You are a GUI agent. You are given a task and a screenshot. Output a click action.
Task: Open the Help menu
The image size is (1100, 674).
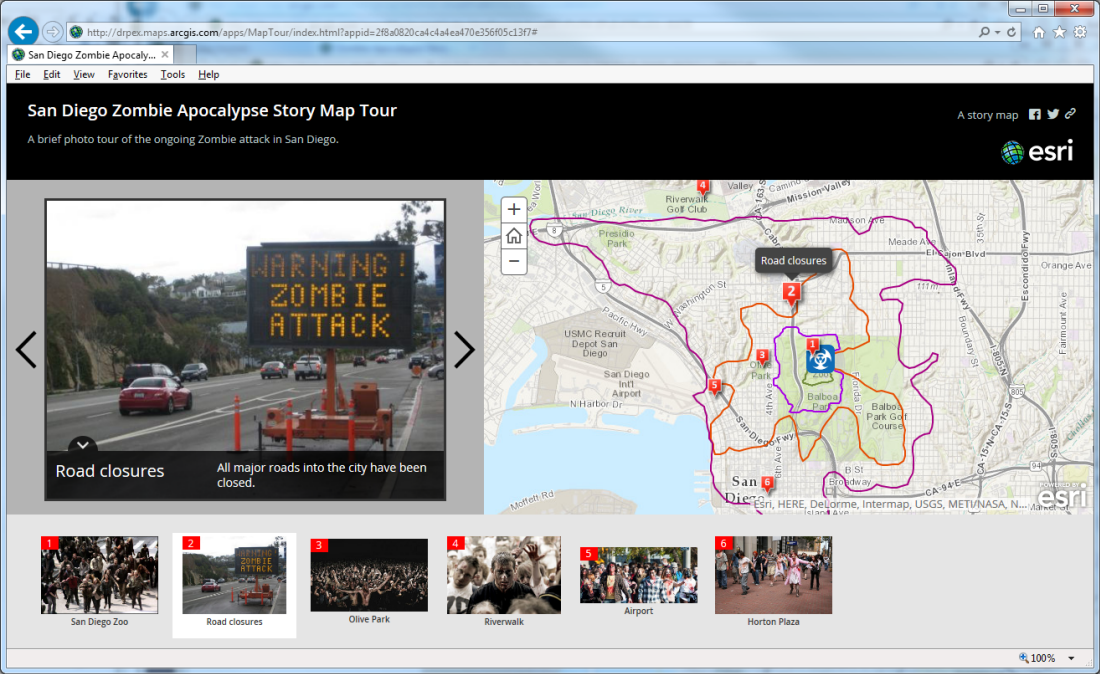click(x=208, y=74)
